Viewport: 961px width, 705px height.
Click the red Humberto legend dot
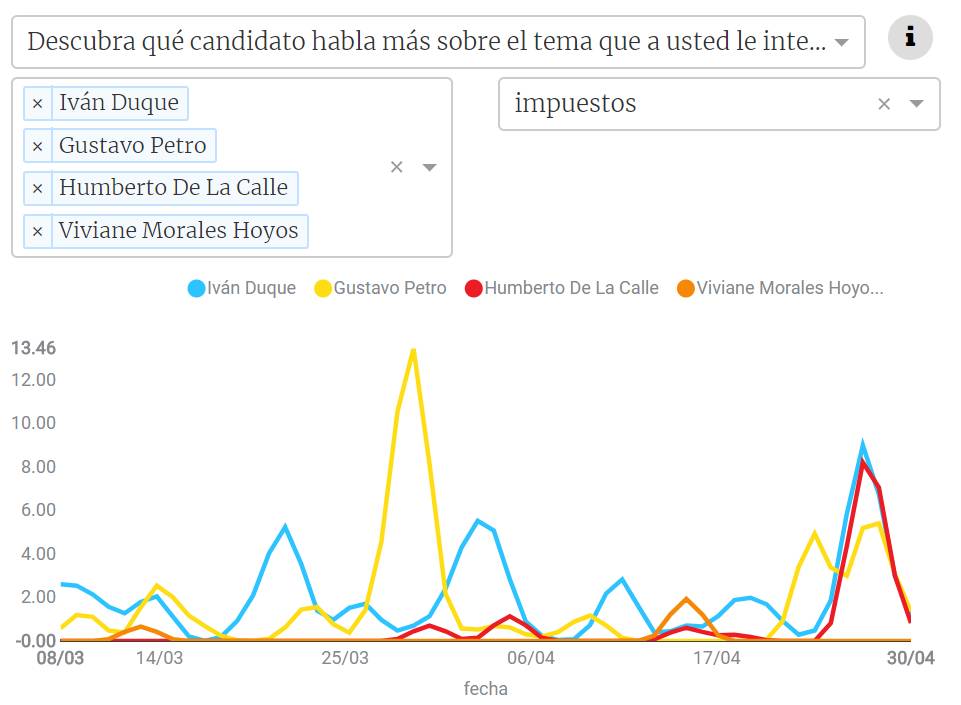(x=473, y=289)
